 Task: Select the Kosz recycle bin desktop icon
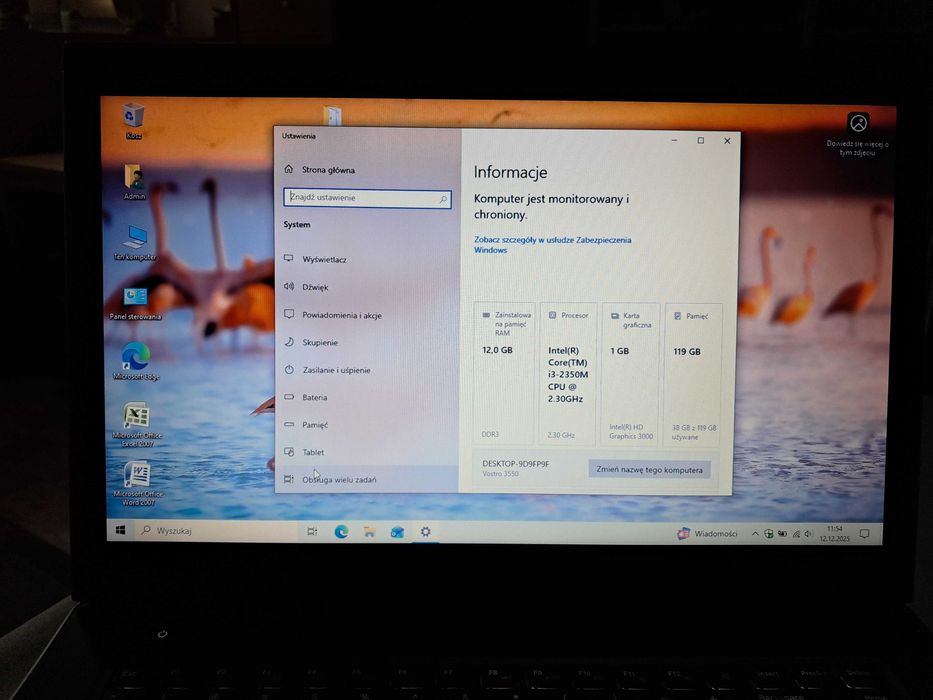133,121
